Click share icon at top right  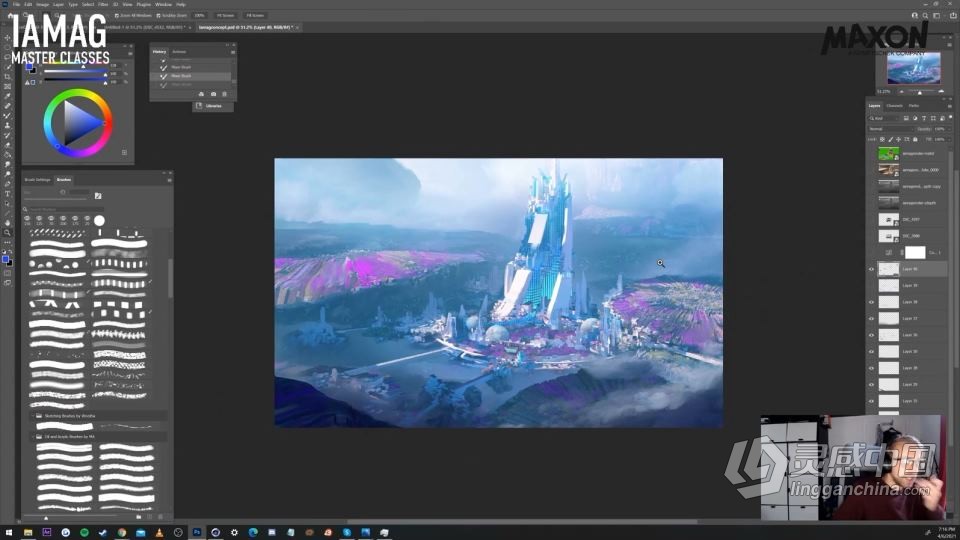(953, 15)
